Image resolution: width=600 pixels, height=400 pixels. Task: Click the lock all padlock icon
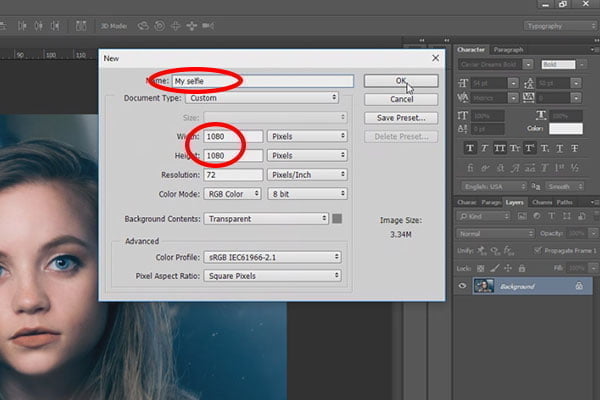[522, 268]
